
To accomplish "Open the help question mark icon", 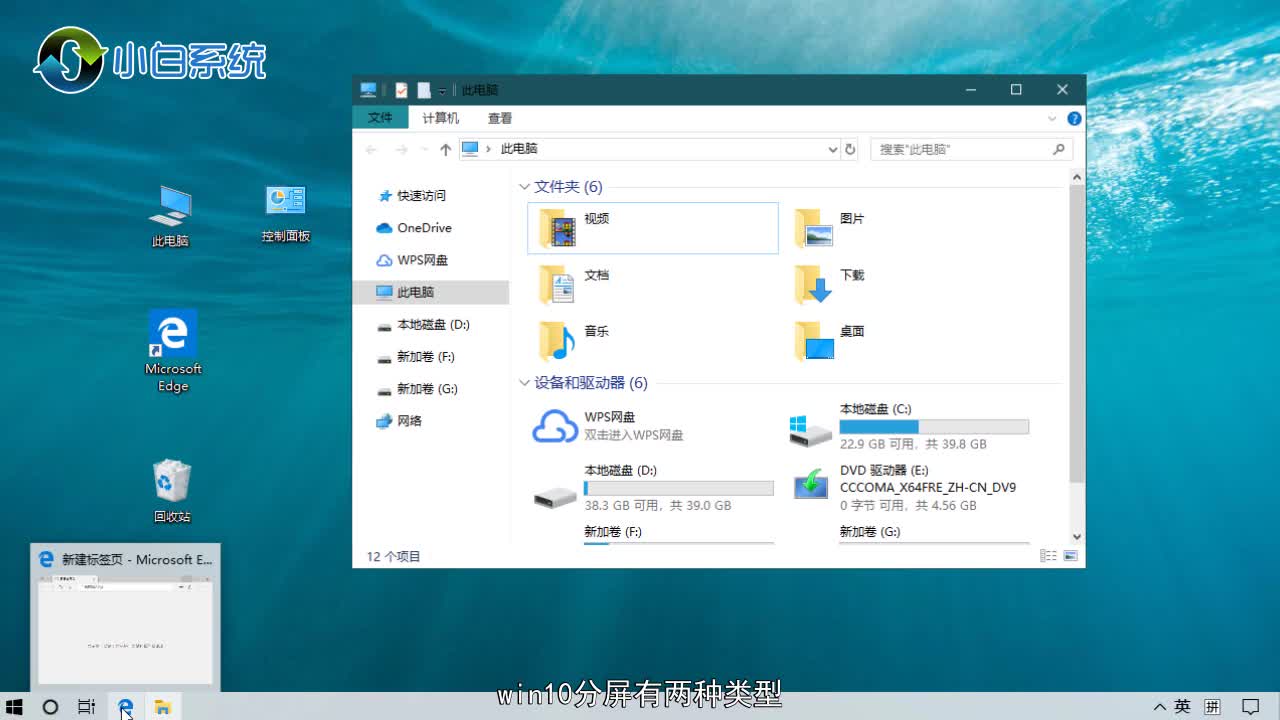I will pyautogui.click(x=1072, y=118).
